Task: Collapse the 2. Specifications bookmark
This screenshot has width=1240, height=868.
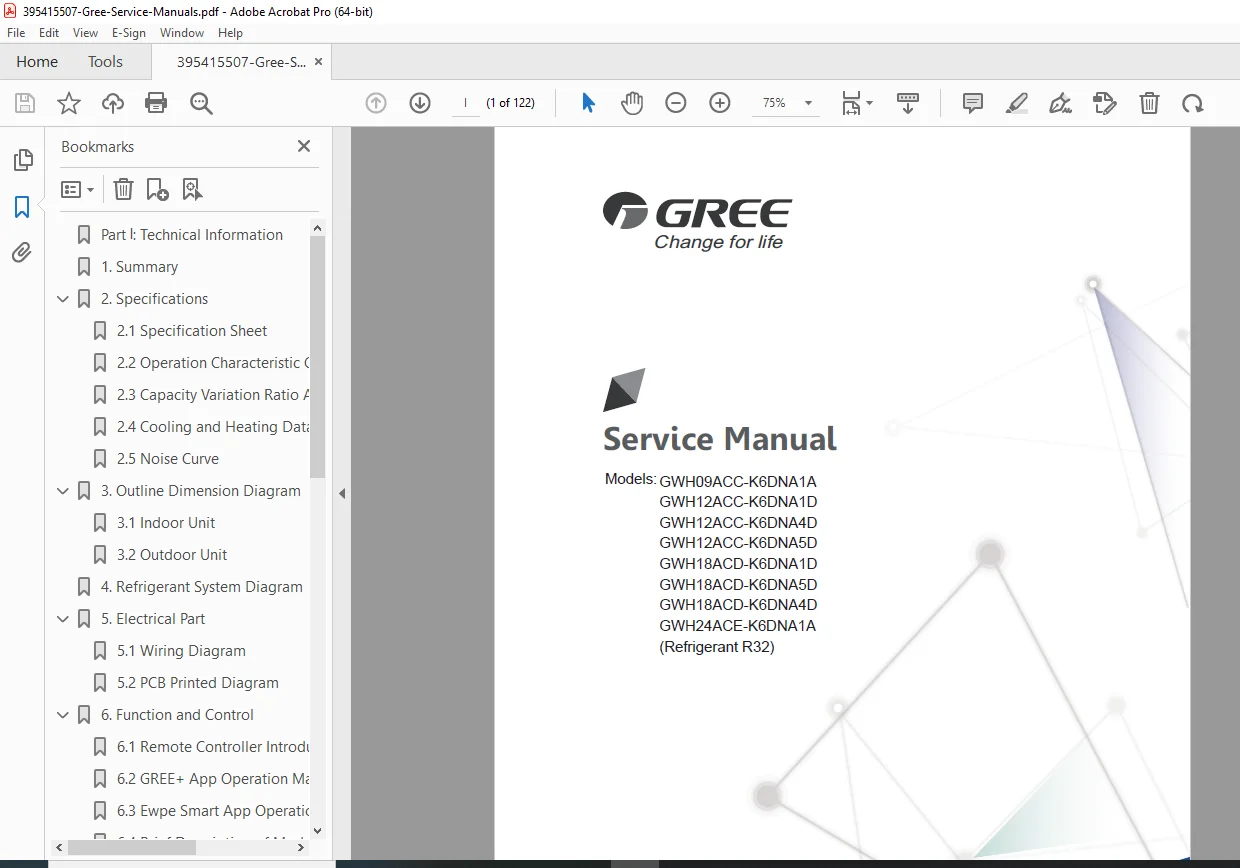Action: coord(63,299)
